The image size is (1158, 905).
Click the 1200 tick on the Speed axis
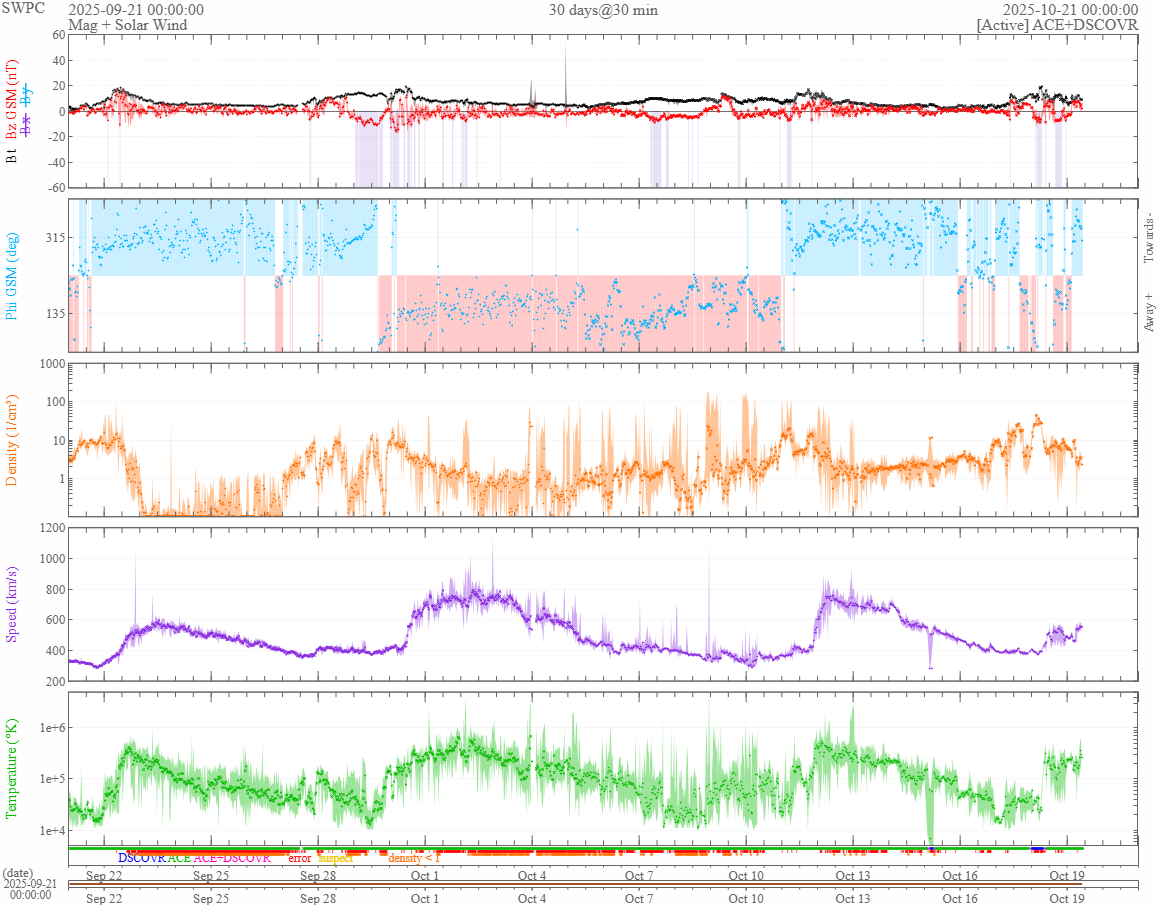coord(52,527)
